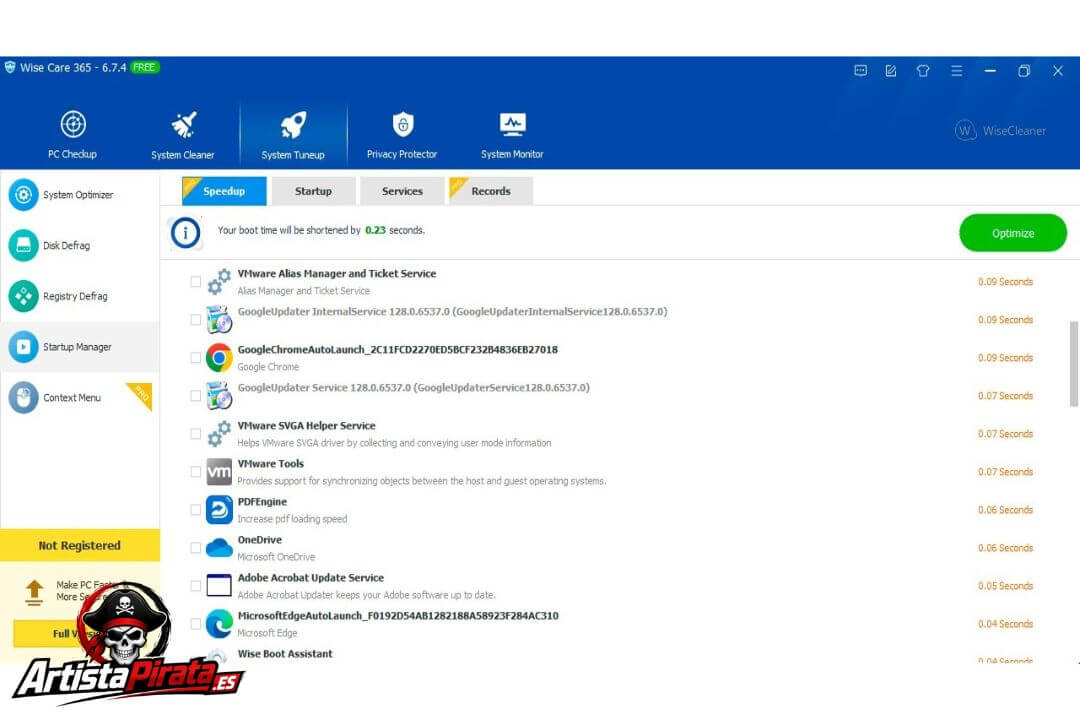Open Registry Defrag in the sidebar
This screenshot has width=1080, height=720.
tap(80, 296)
